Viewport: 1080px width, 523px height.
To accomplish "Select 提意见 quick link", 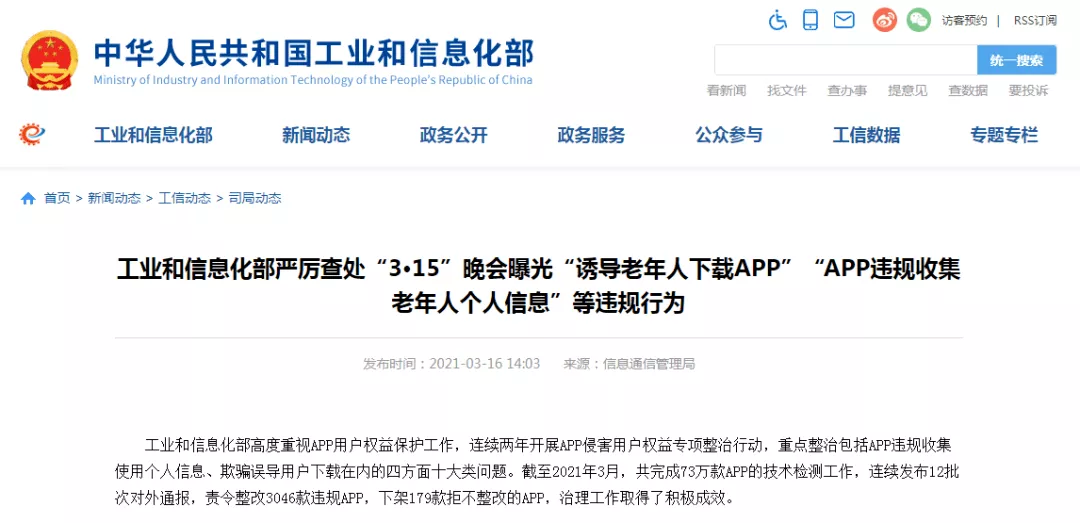I will pos(907,90).
